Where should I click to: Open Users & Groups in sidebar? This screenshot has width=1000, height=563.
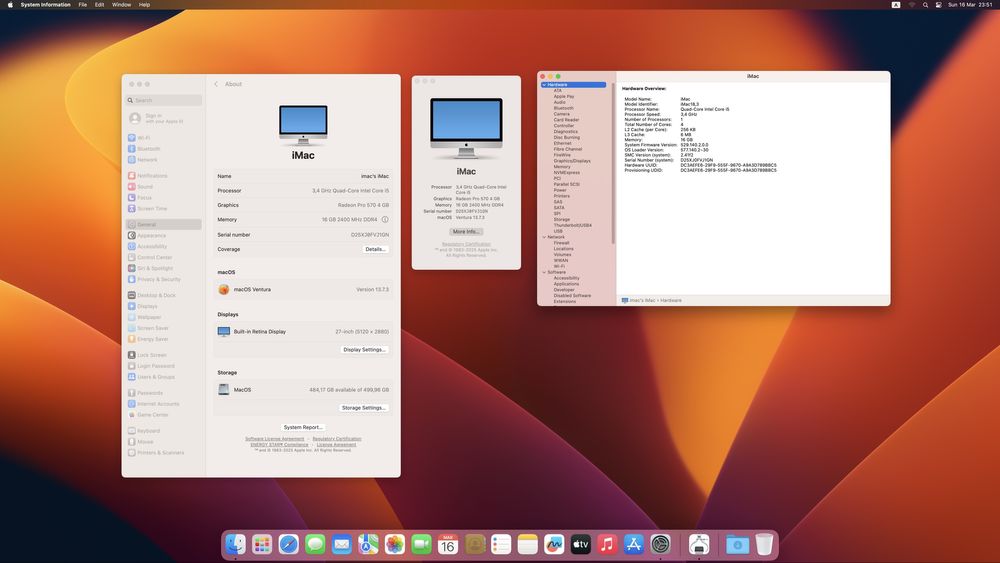click(163, 377)
